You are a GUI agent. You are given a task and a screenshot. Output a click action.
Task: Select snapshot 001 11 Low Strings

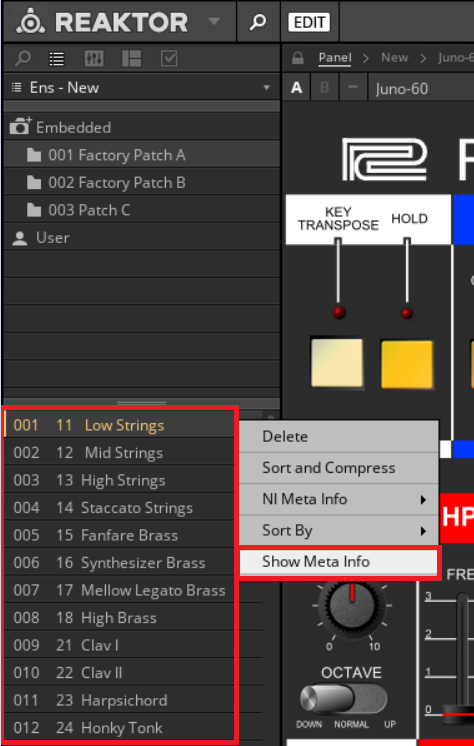119,425
